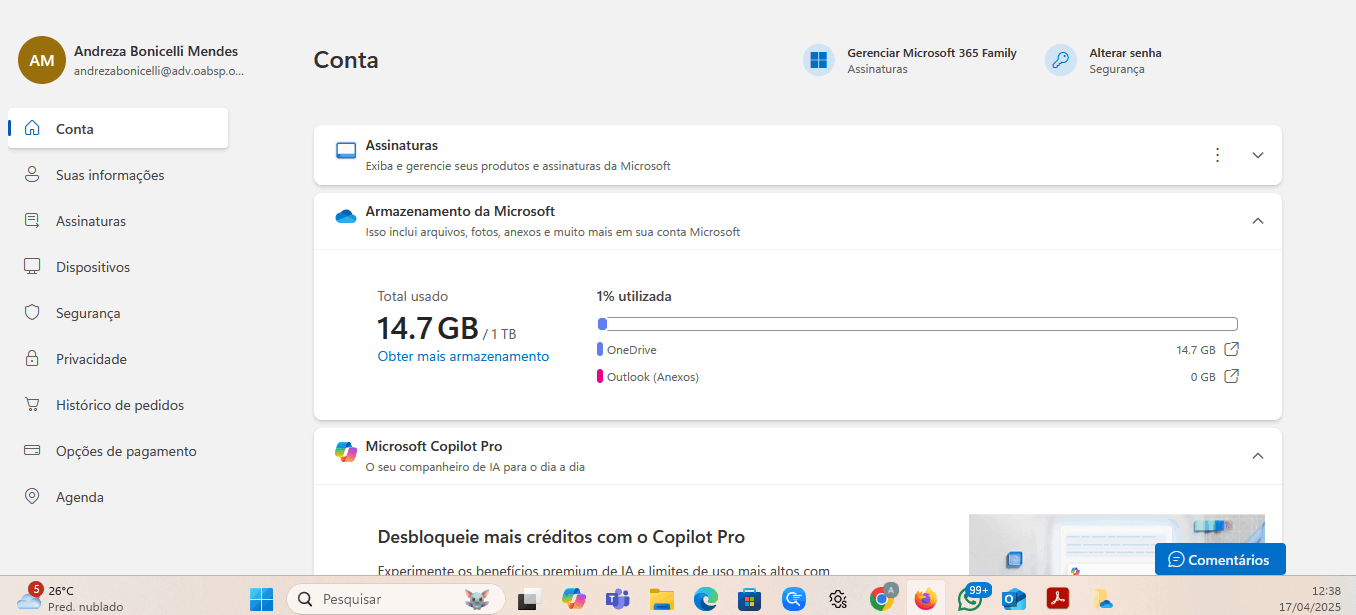The height and width of the screenshot is (615, 1356).
Task: Open Google Chrome from taskbar
Action: point(882,599)
